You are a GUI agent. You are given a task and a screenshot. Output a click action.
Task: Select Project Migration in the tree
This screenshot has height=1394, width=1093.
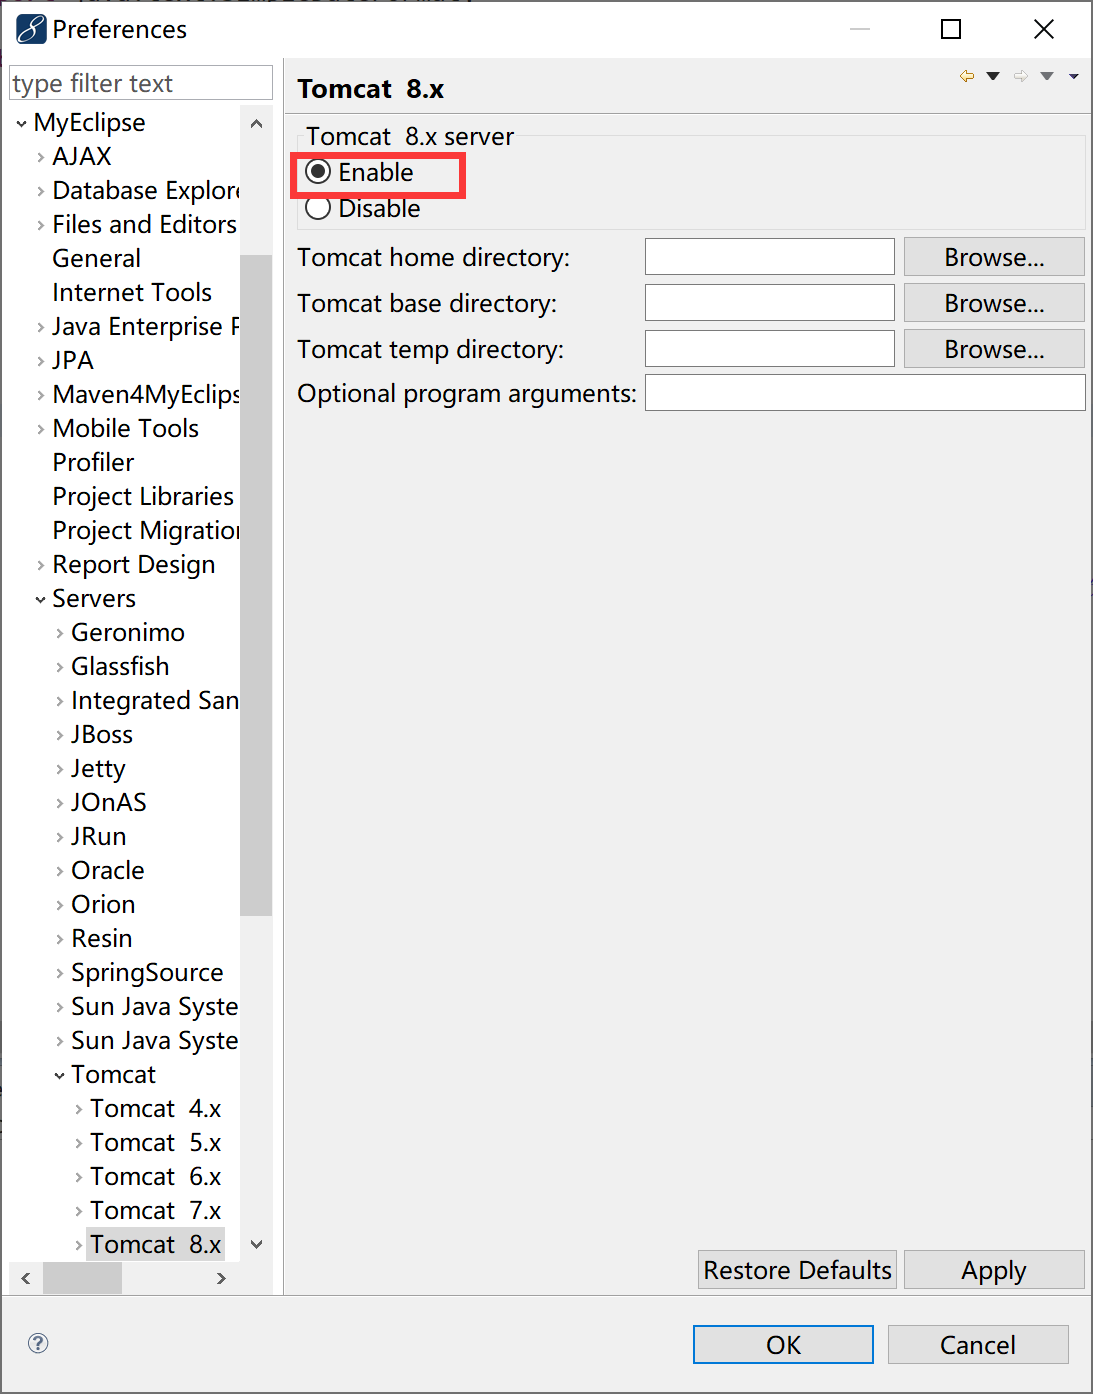pyautogui.click(x=146, y=530)
